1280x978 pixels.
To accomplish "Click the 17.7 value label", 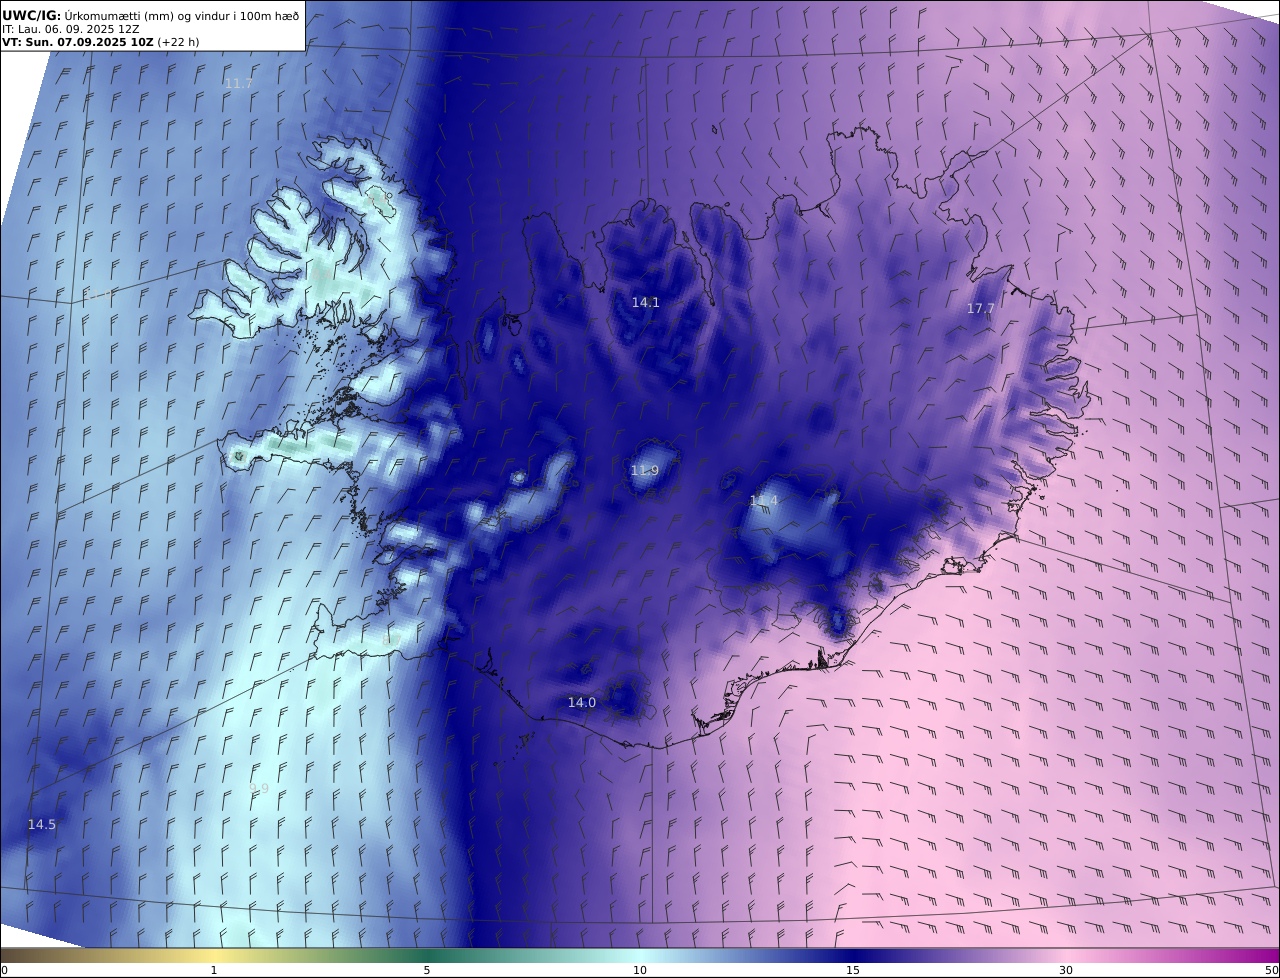I will click(981, 309).
